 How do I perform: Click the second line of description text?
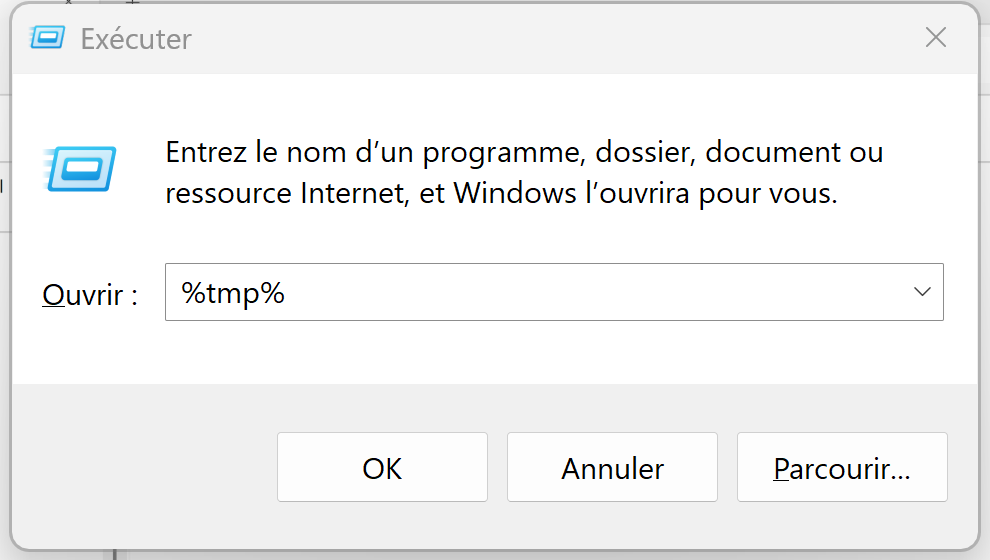pyautogui.click(x=500, y=193)
